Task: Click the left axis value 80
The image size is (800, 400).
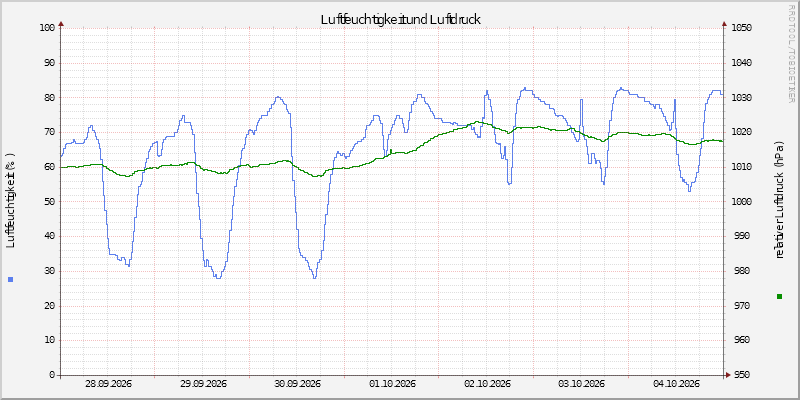Action: (49, 98)
